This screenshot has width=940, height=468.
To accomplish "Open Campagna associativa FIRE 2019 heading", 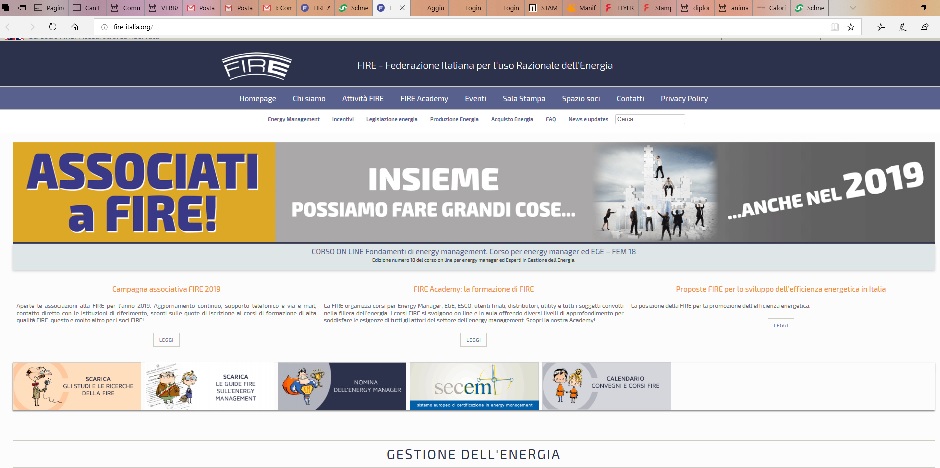I will click(166, 289).
